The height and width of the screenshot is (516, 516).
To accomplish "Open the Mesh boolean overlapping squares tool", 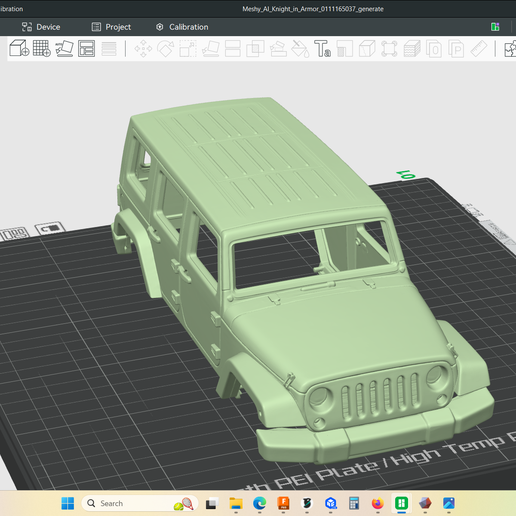I will pyautogui.click(x=255, y=49).
